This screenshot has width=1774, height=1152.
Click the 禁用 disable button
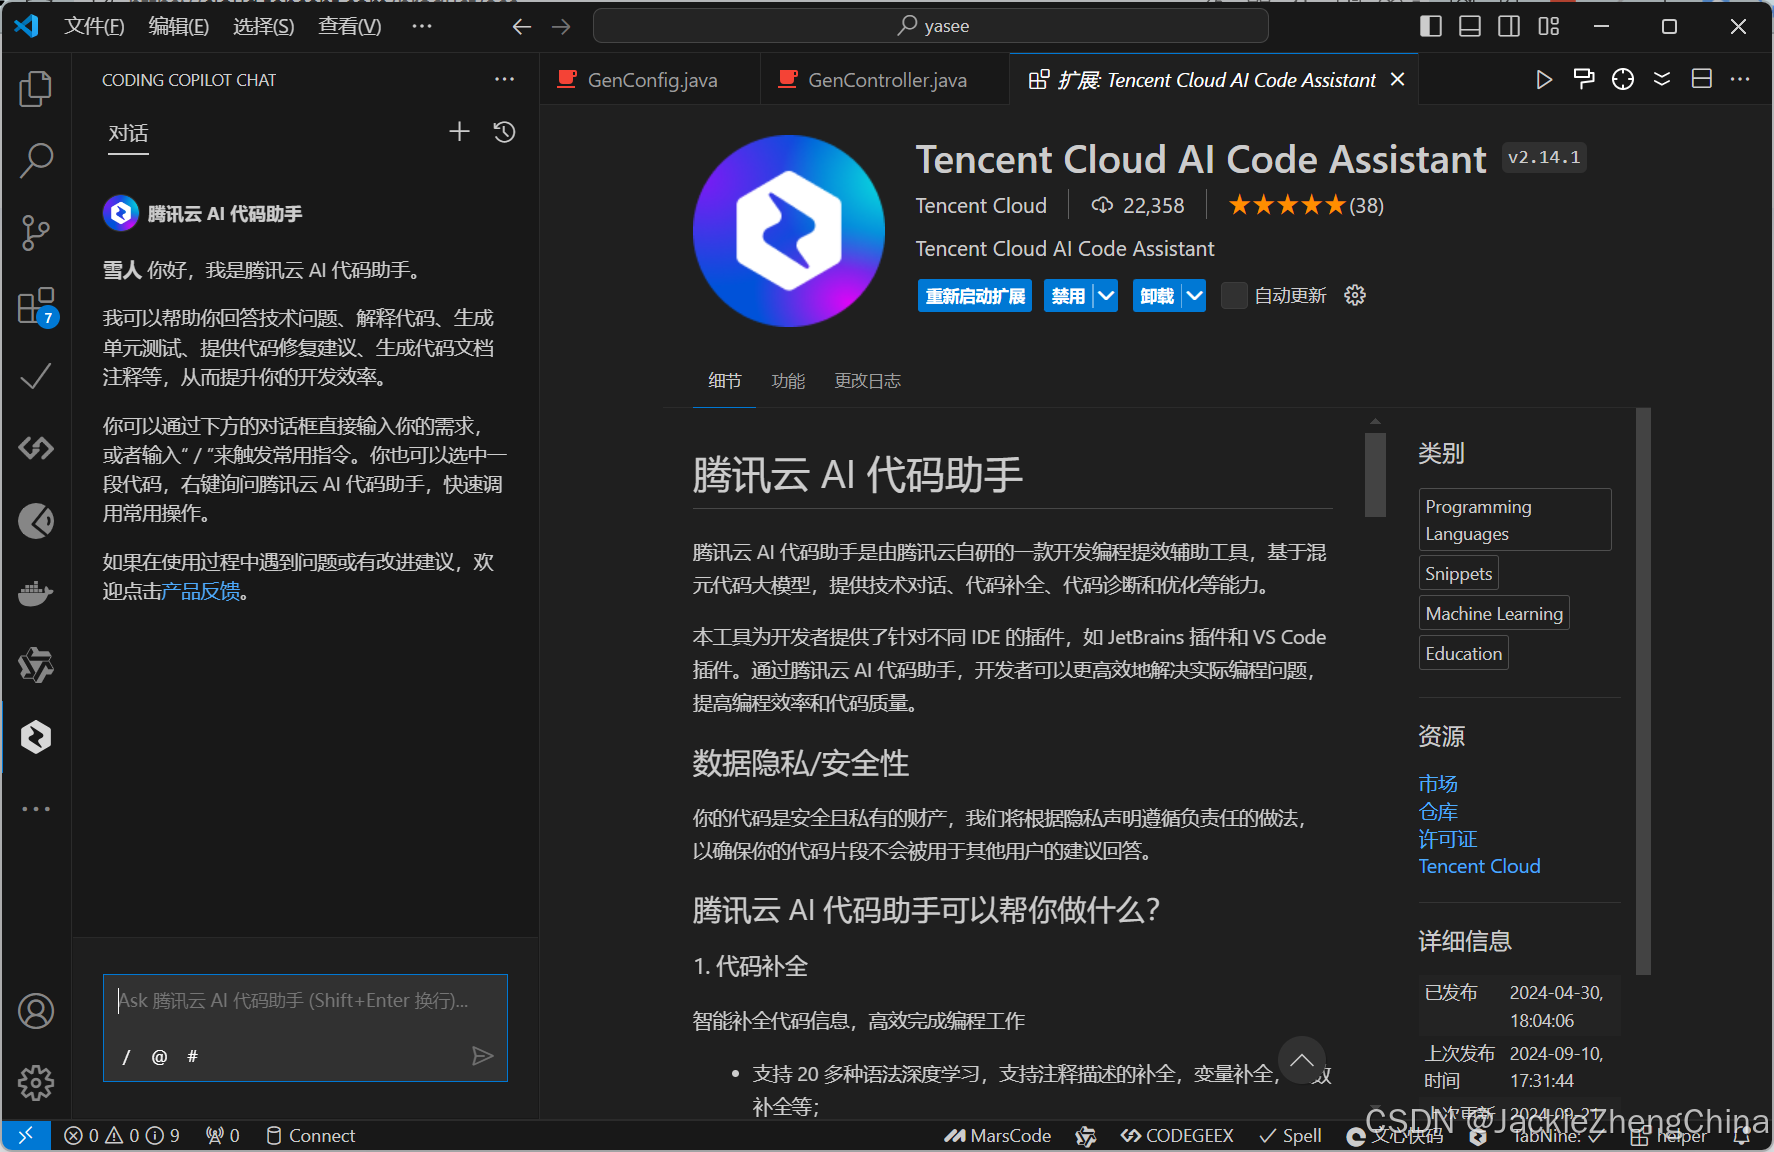point(1068,296)
